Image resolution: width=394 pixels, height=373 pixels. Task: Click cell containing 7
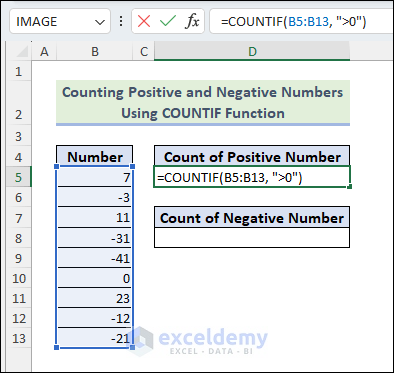point(95,177)
